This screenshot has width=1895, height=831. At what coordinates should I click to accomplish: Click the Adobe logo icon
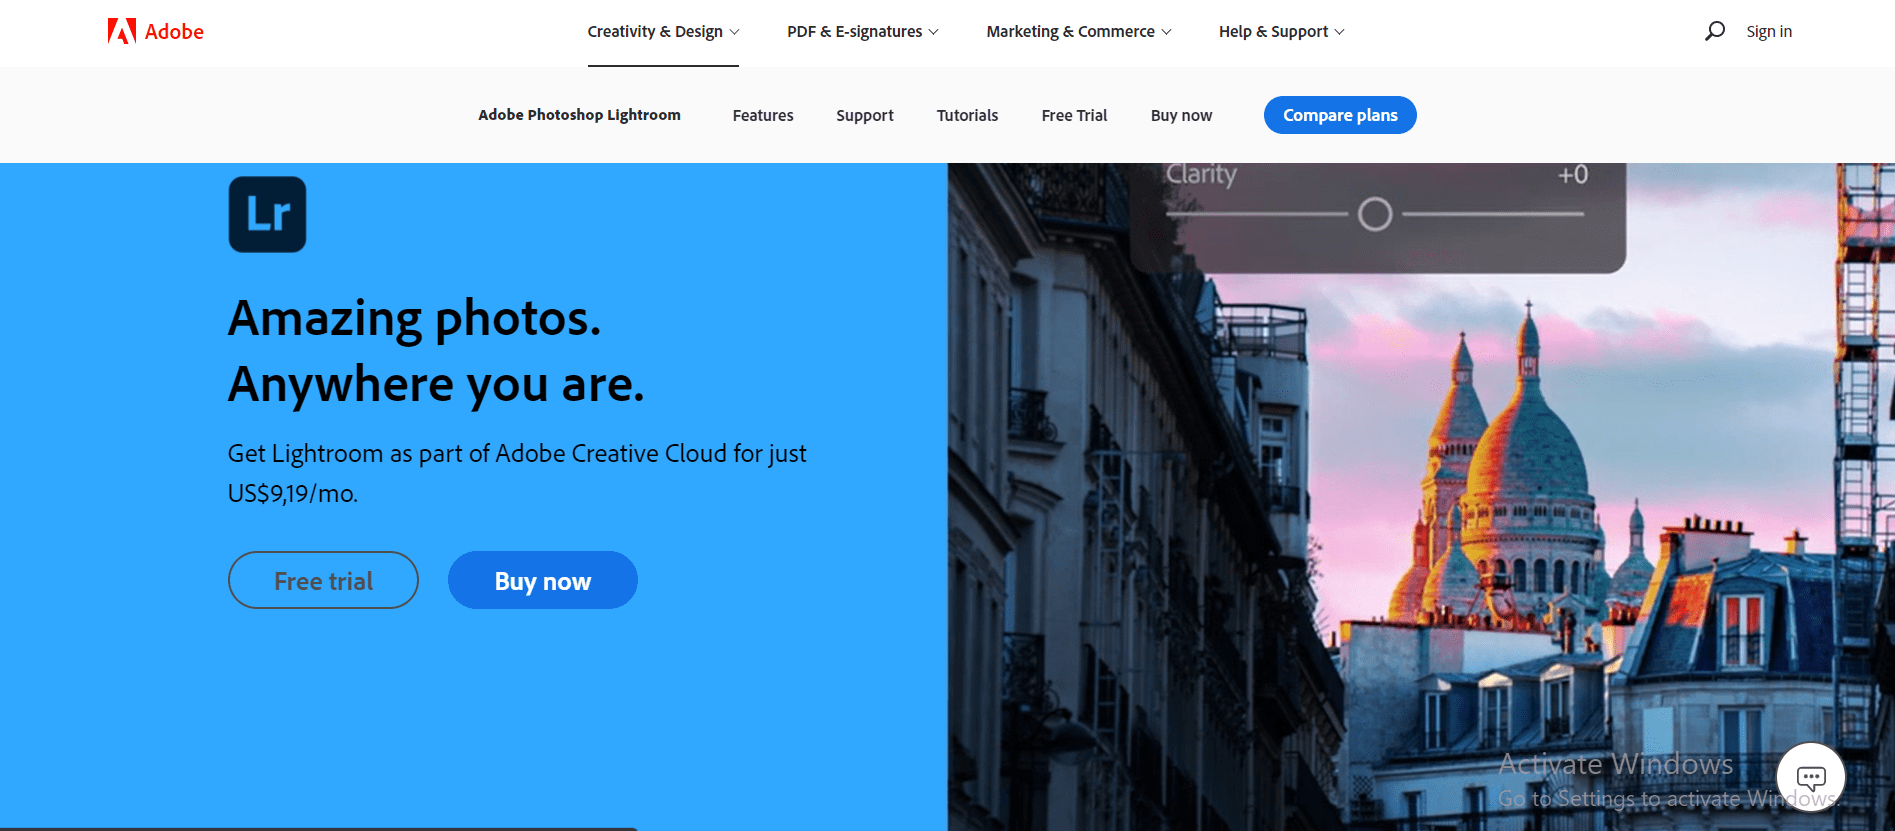(122, 31)
